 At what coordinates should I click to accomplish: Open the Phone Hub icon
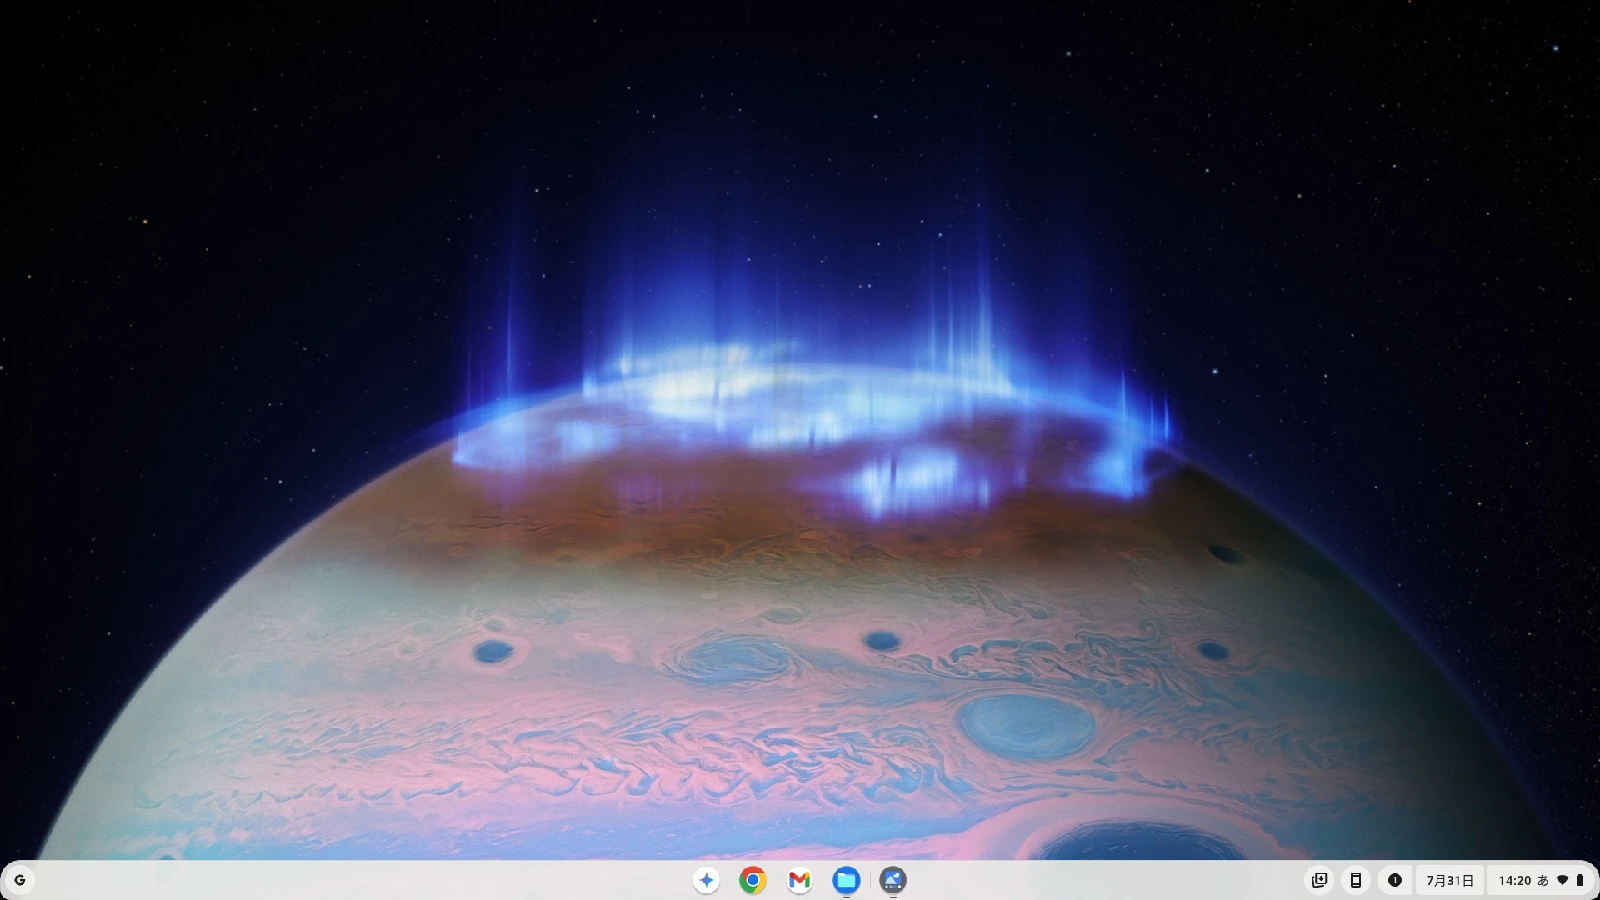click(1356, 880)
